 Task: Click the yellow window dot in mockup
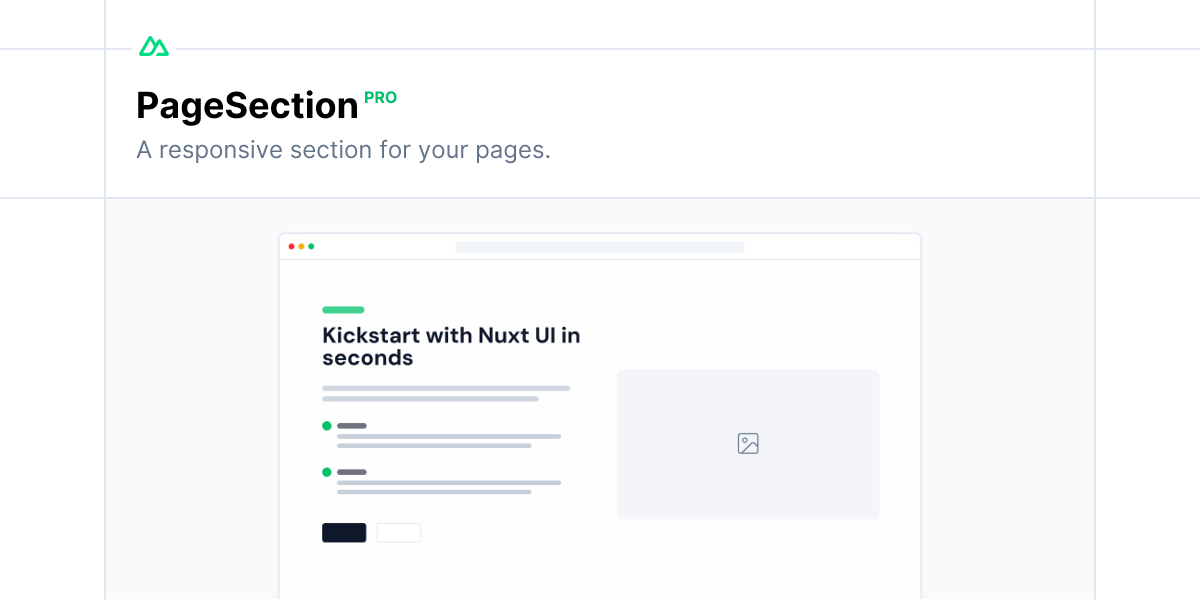(x=301, y=246)
